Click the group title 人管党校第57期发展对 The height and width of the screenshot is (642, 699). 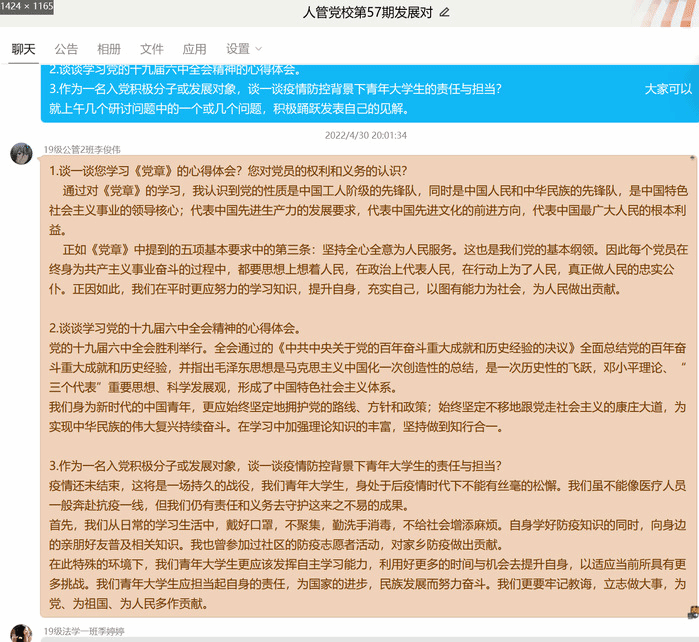(x=367, y=13)
